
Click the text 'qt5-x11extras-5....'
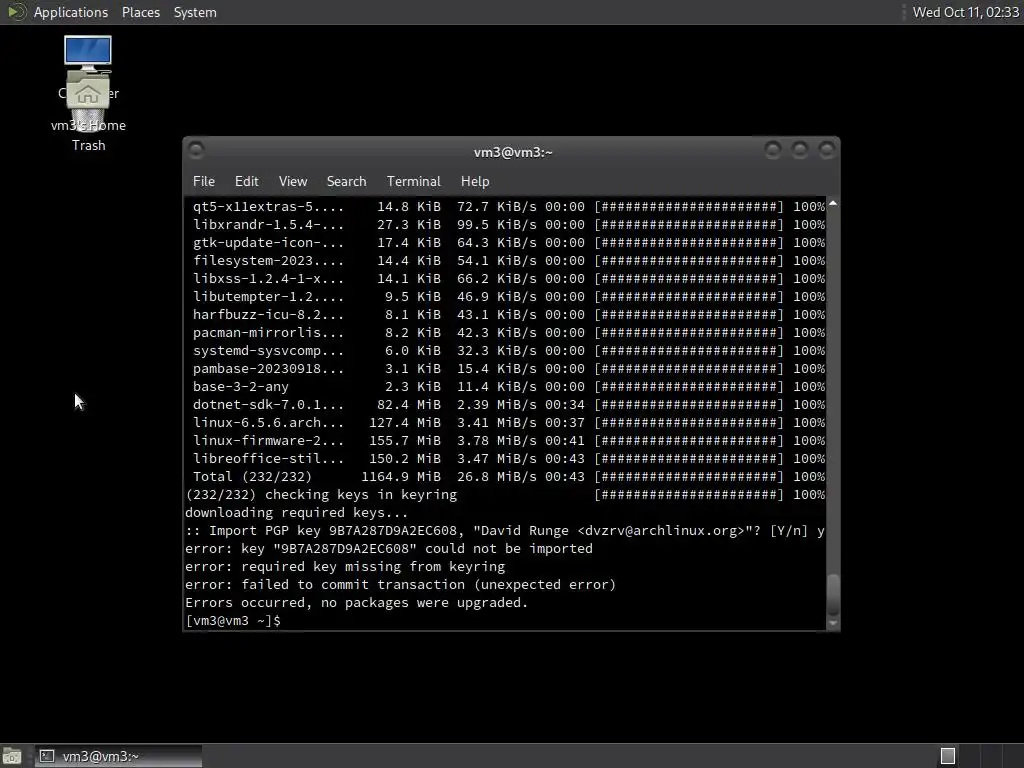click(268, 206)
